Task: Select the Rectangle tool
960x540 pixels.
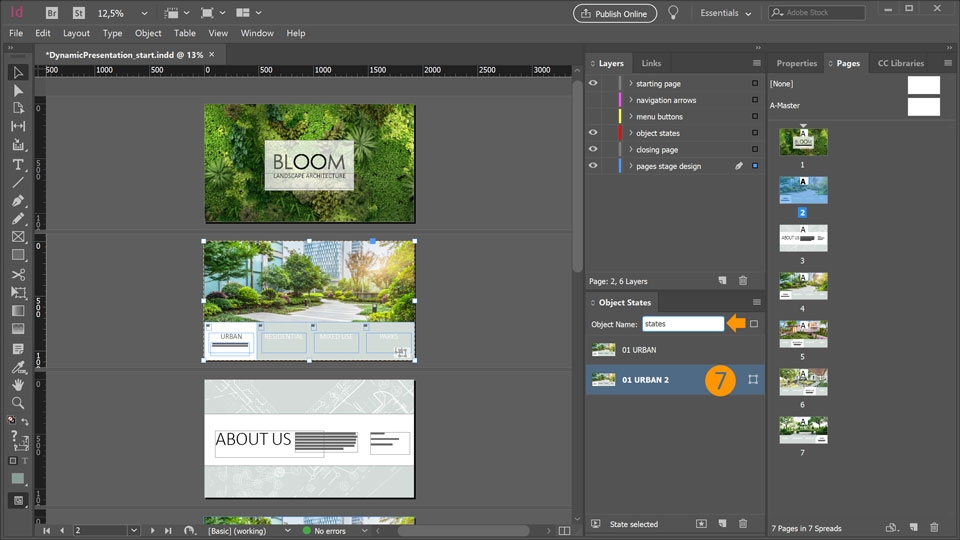Action: [x=18, y=255]
